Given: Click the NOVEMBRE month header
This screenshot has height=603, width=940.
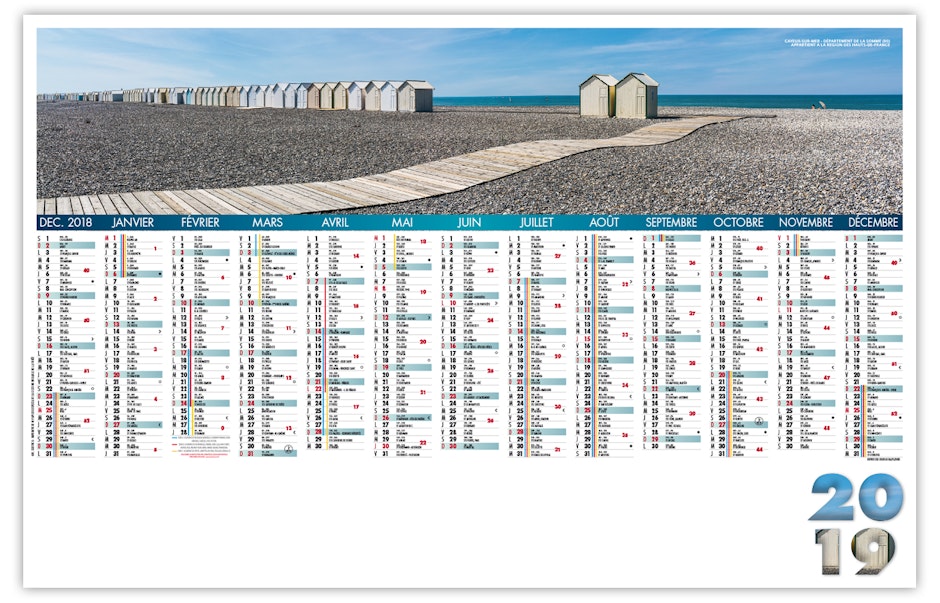Looking at the screenshot, I should 806,222.
